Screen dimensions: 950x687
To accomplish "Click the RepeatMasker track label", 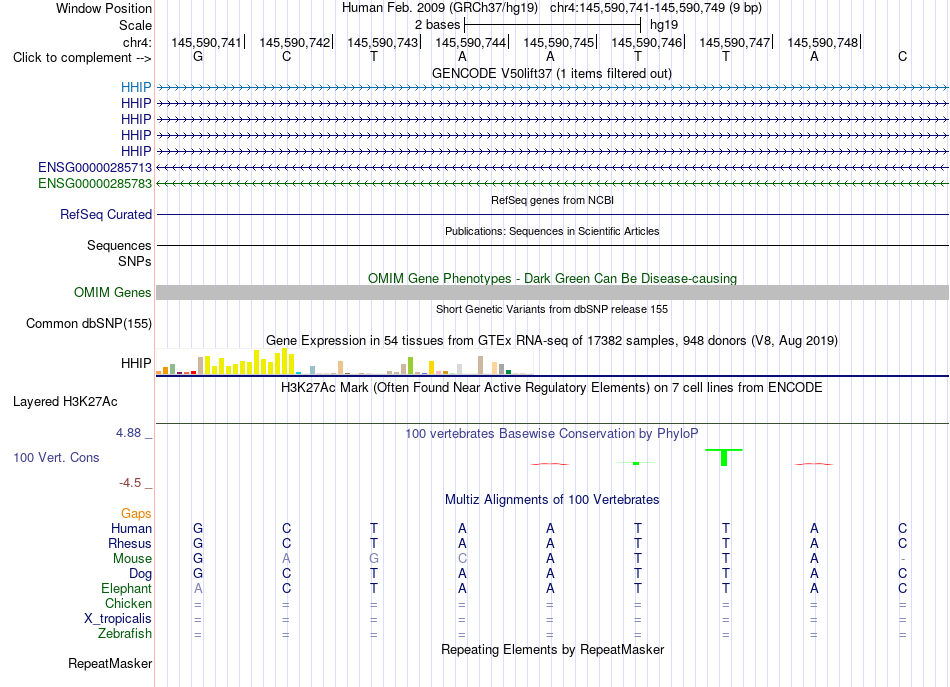I will (x=110, y=663).
